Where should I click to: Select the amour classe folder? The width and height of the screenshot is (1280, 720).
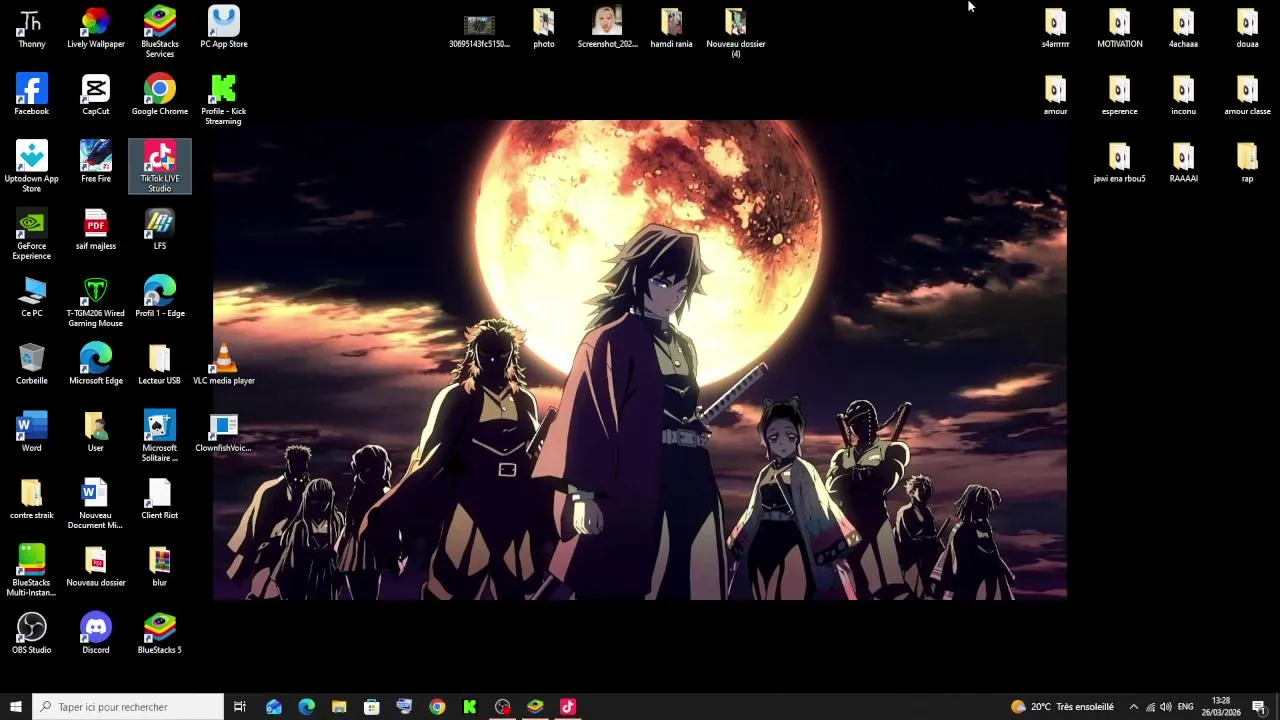[x=1247, y=95]
